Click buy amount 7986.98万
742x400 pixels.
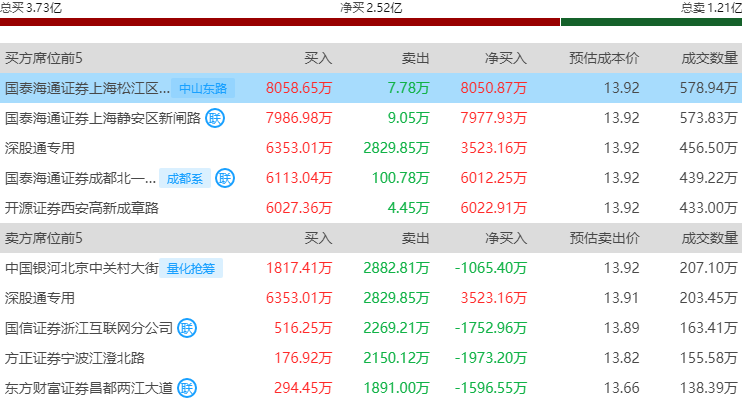pyautogui.click(x=299, y=118)
